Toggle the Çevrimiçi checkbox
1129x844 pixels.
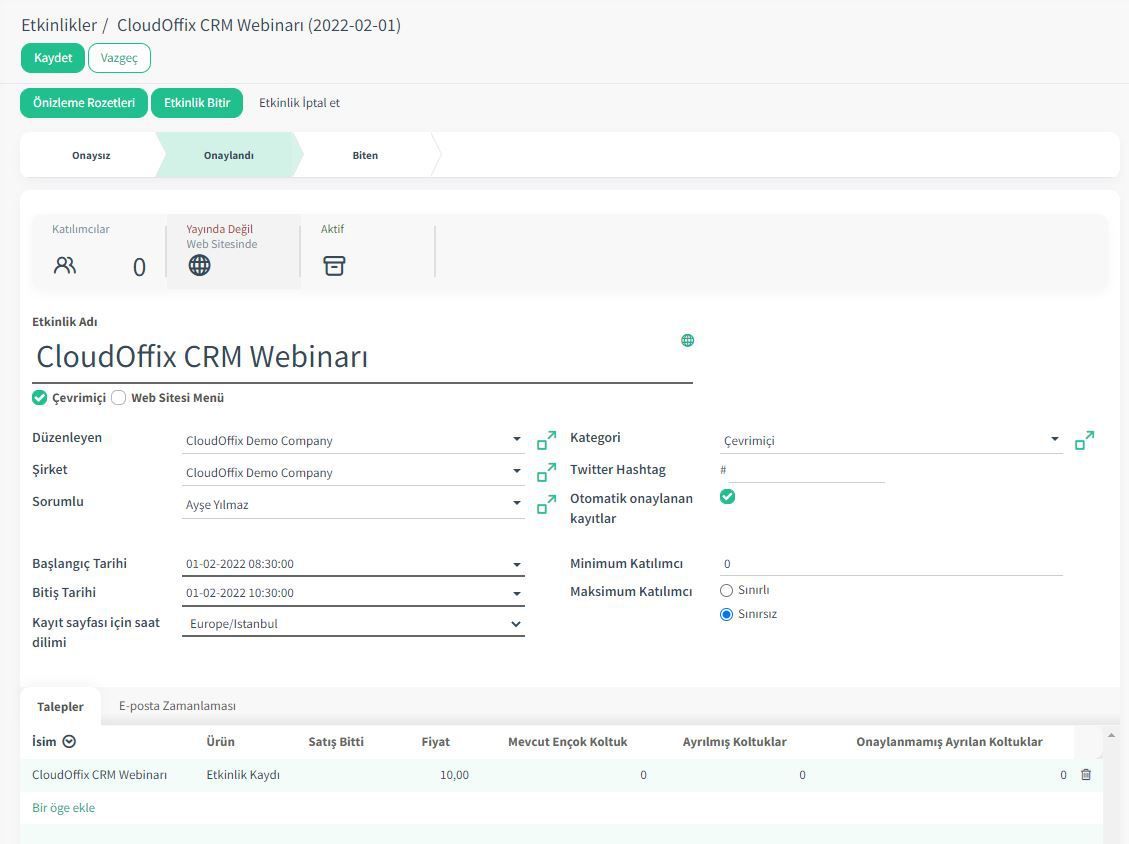click(40, 398)
